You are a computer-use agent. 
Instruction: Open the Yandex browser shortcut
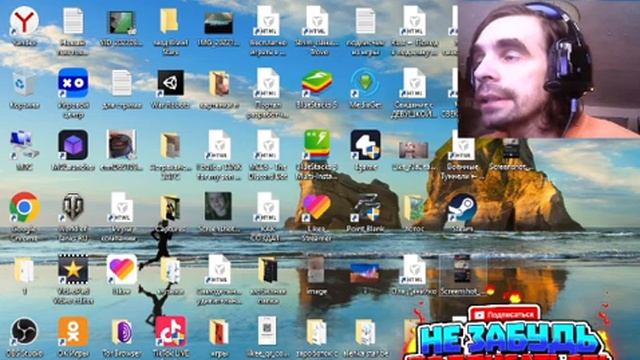[x=24, y=21]
